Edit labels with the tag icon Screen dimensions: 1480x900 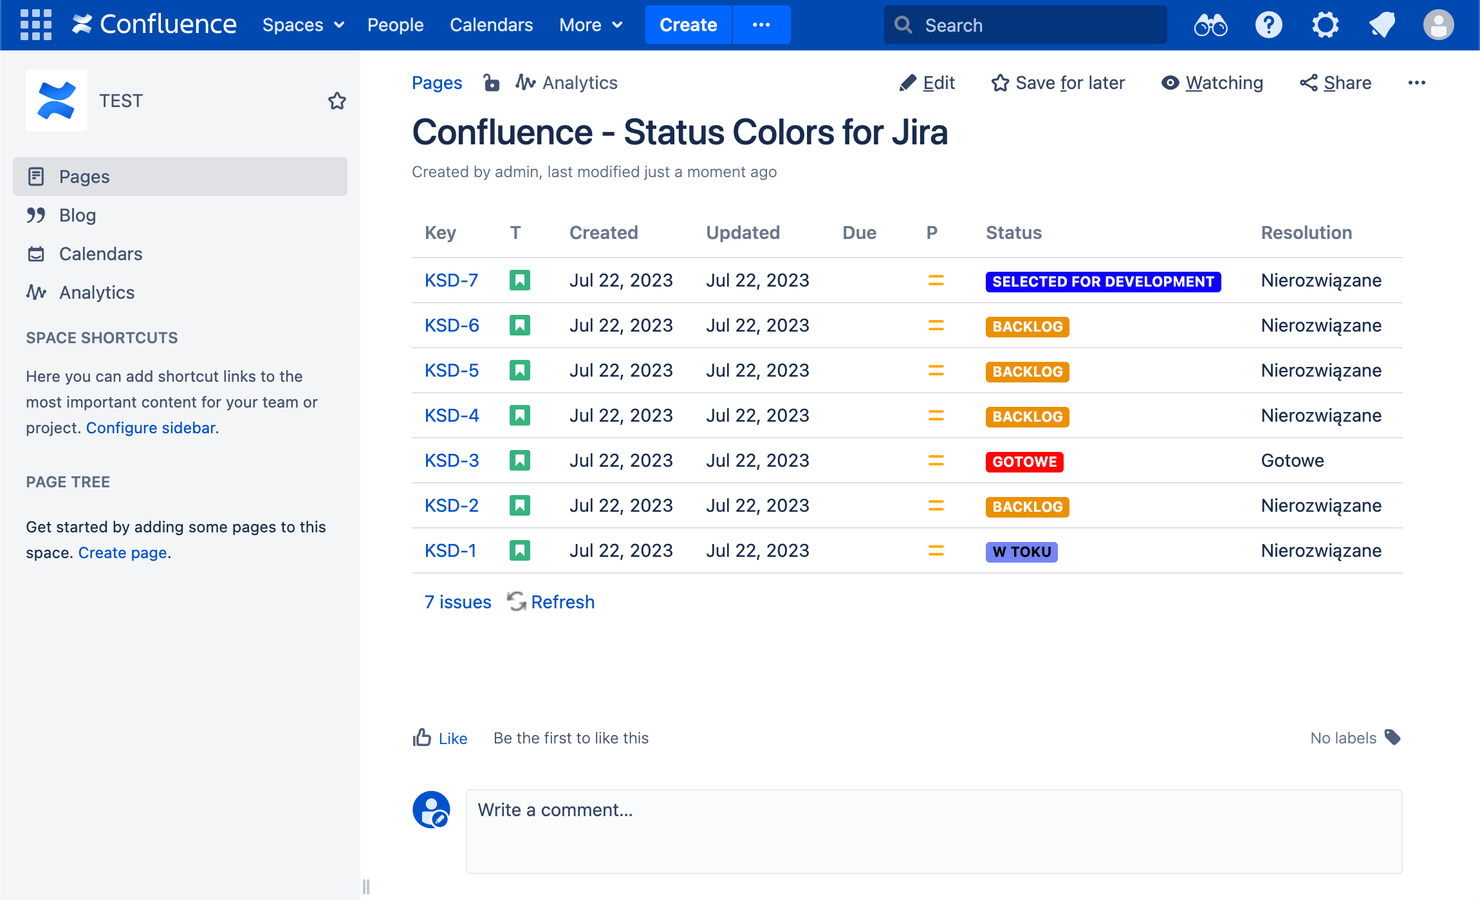click(1392, 738)
